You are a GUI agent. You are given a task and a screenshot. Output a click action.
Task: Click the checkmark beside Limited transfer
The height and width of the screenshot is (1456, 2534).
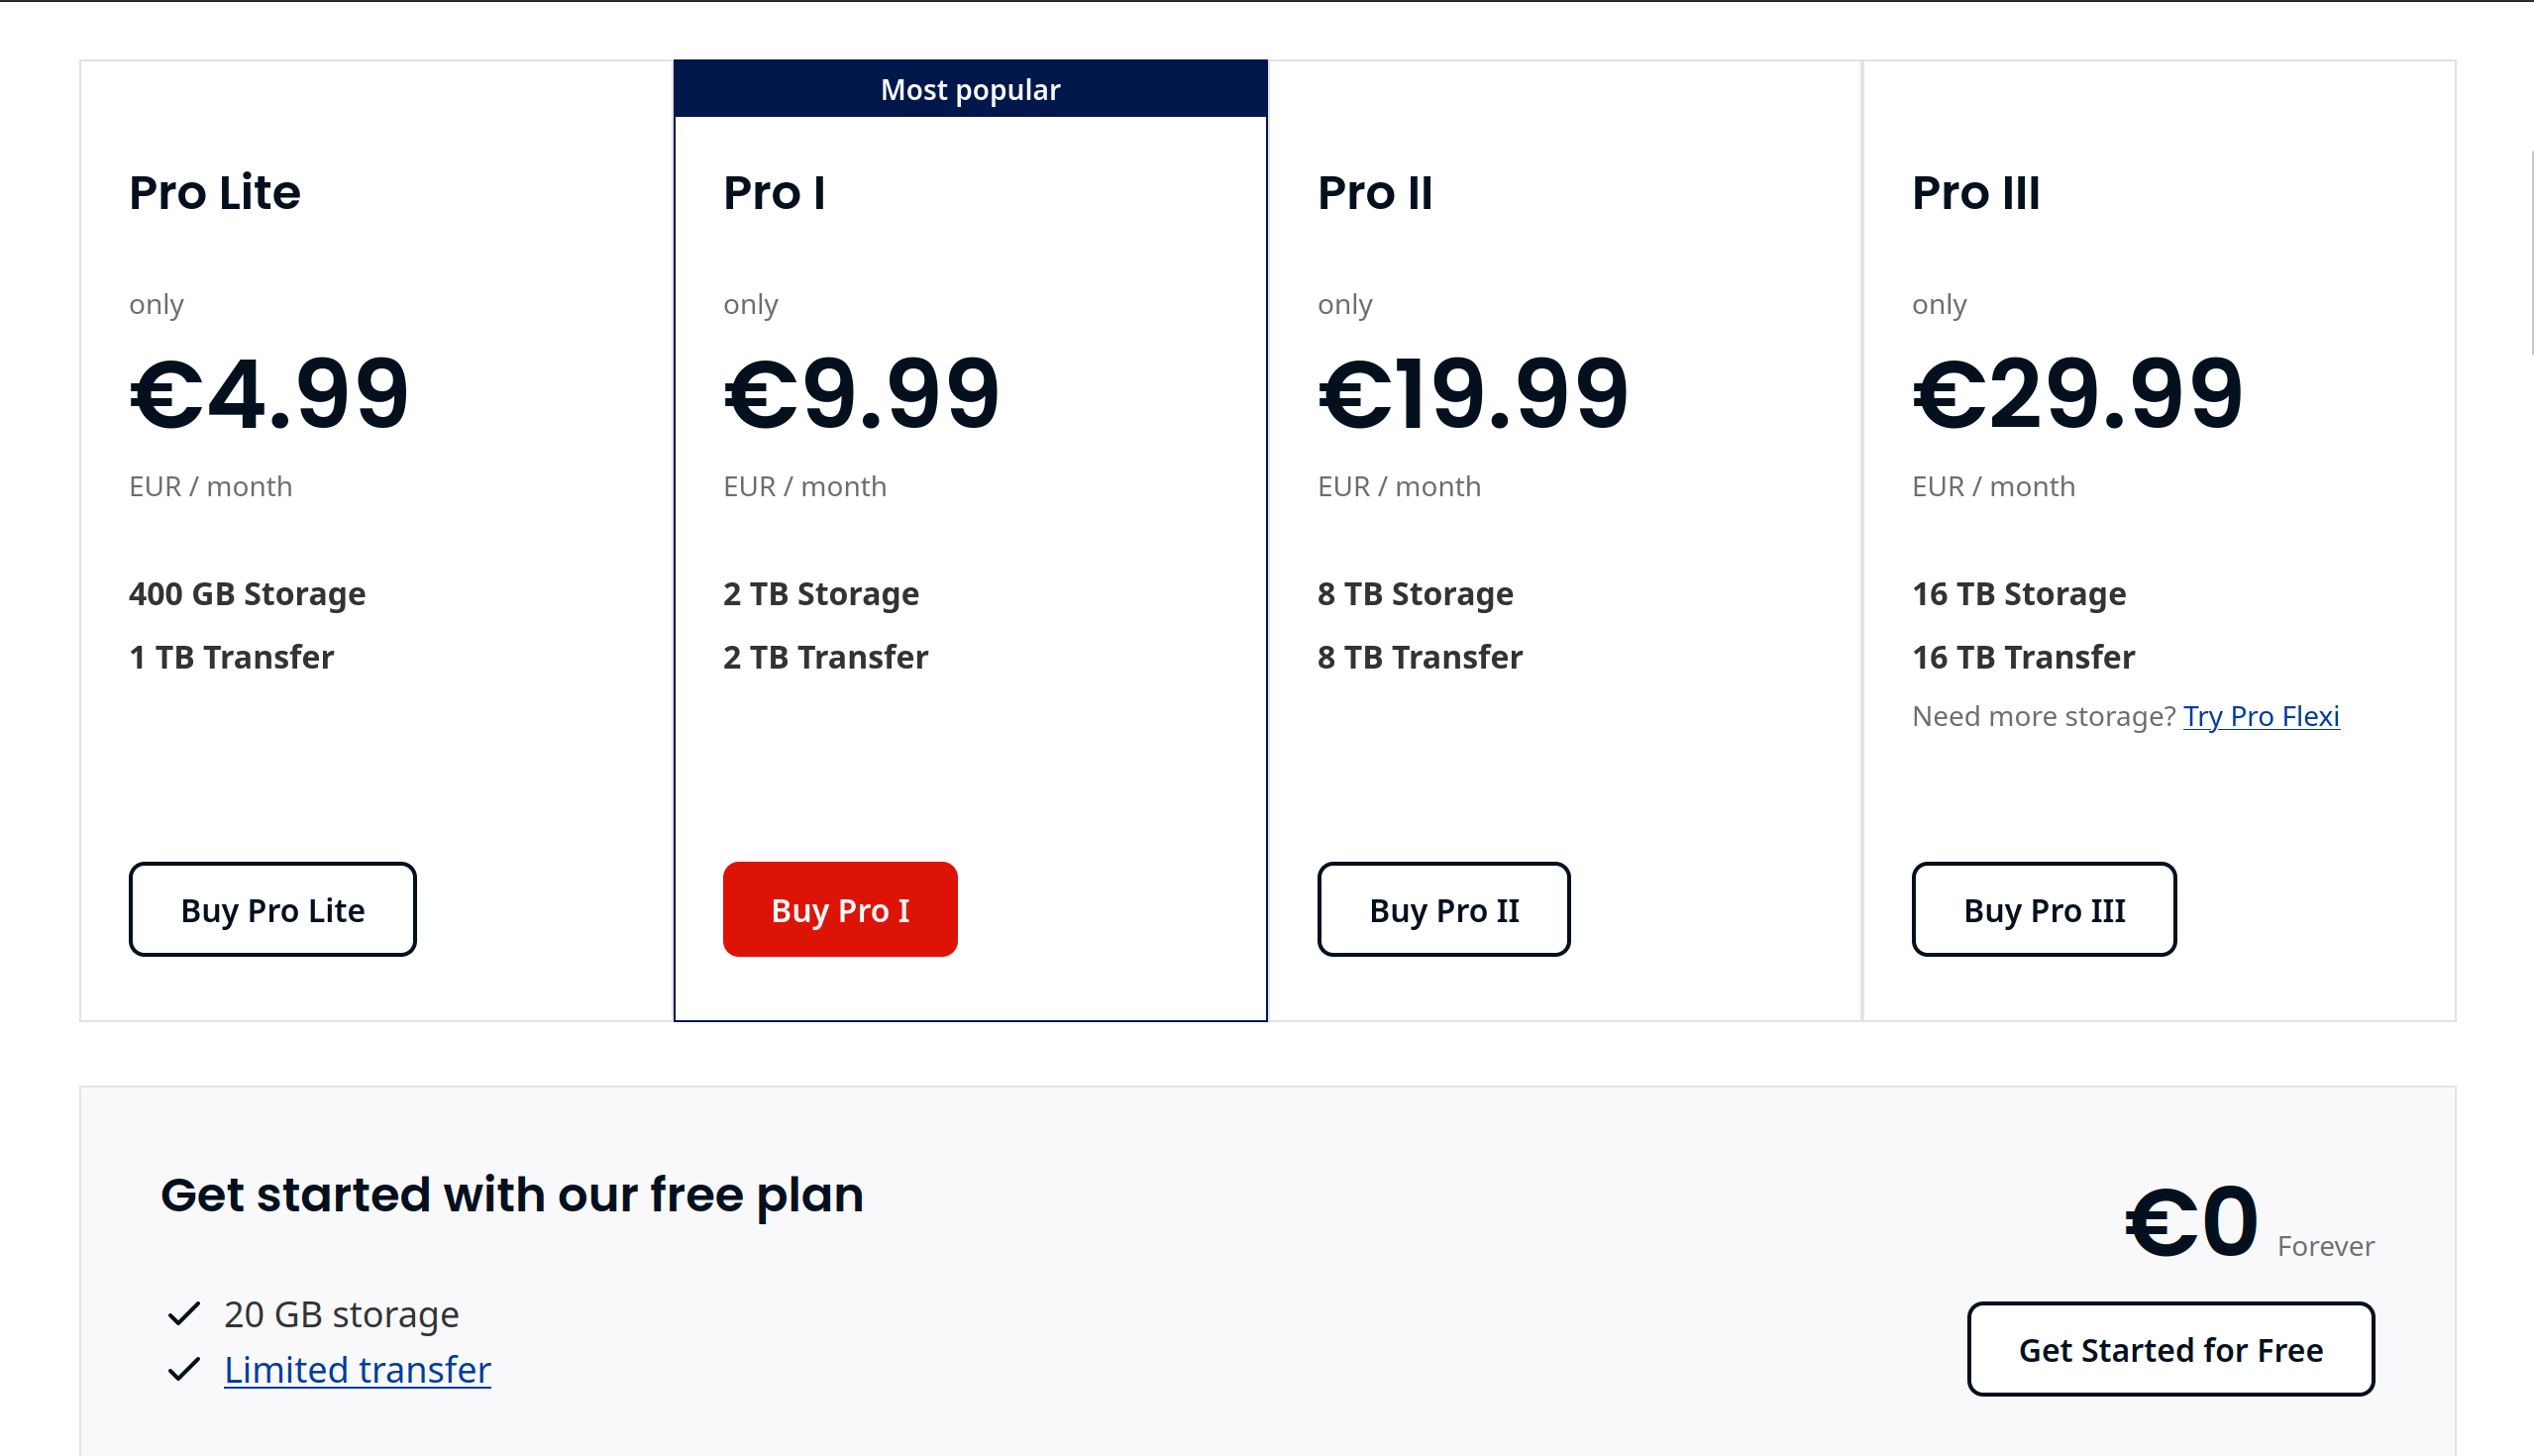point(184,1369)
